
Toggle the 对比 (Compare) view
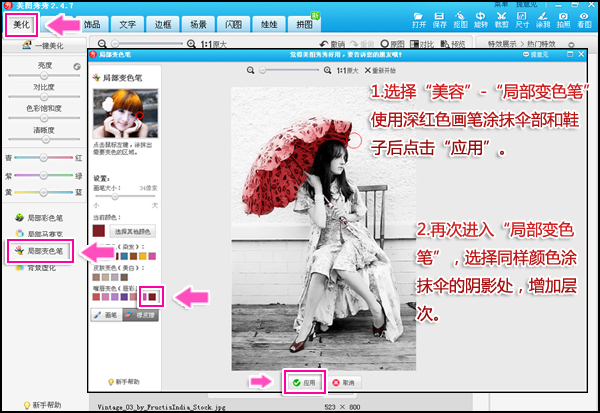point(424,44)
